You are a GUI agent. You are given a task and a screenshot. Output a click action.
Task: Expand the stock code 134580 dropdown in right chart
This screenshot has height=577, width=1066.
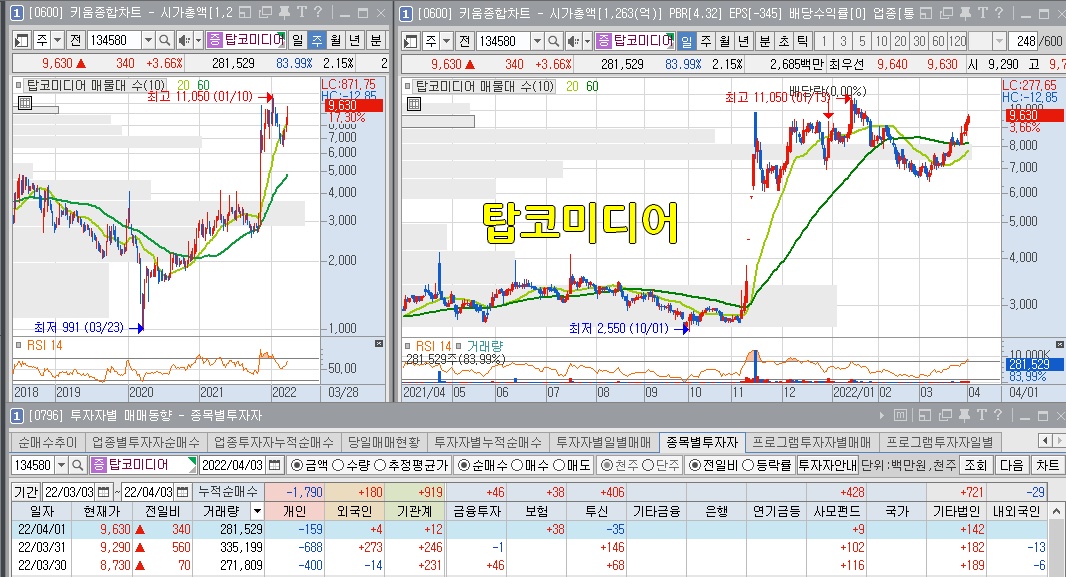coord(537,41)
